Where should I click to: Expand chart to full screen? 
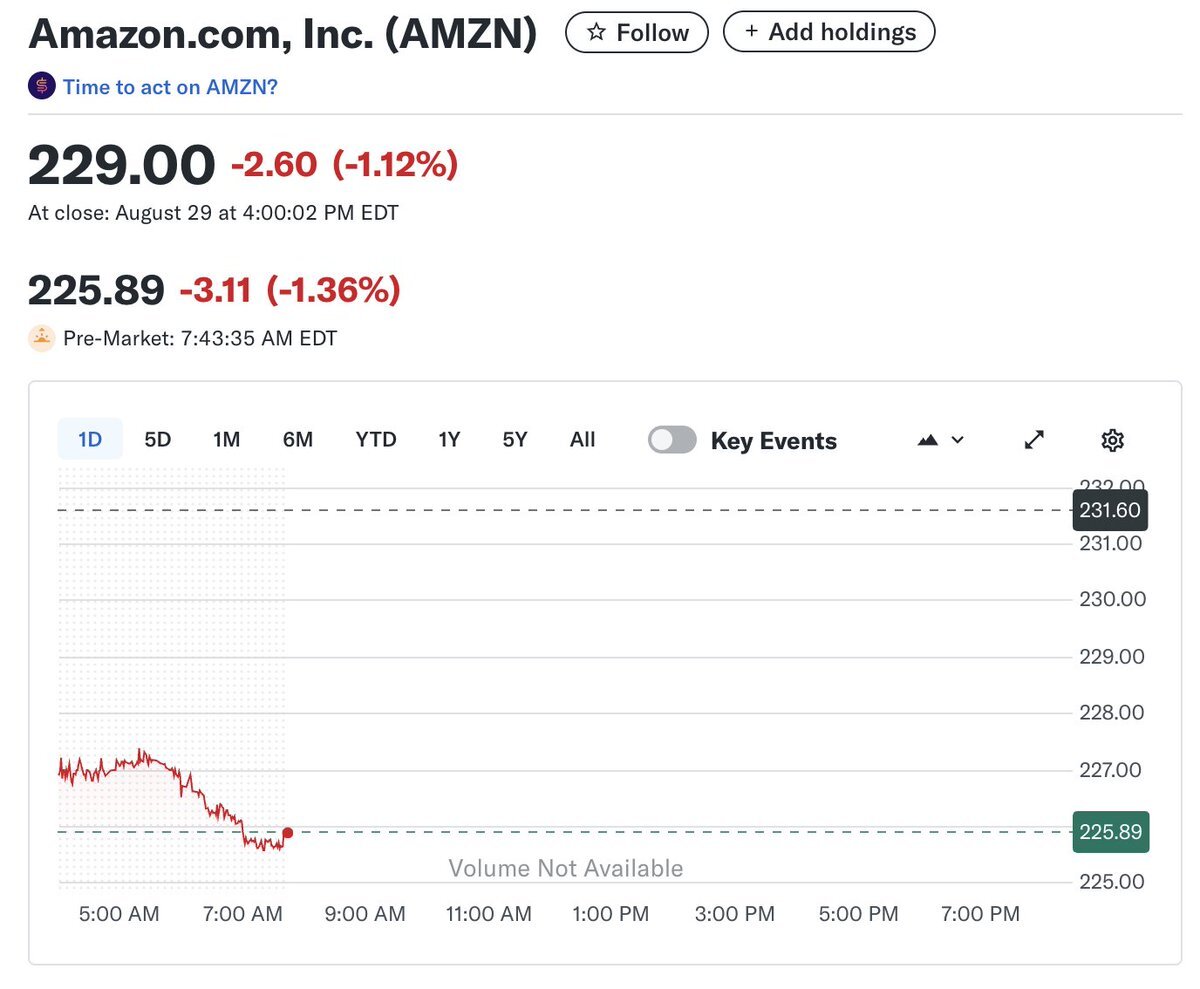tap(1035, 440)
